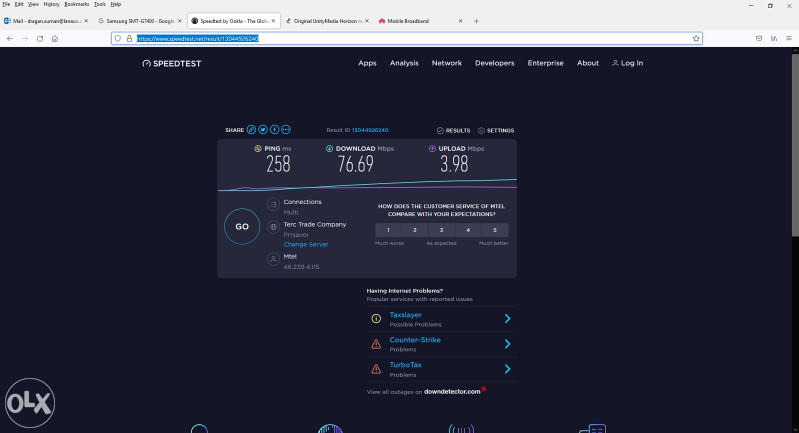Start a new test with GO button

coord(242,227)
